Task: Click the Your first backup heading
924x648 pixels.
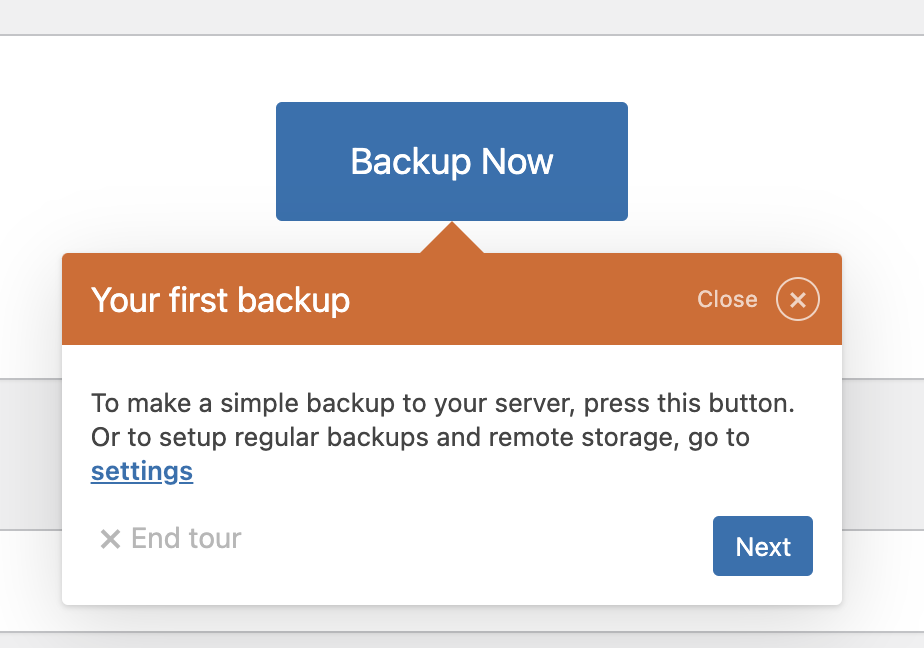Action: [220, 300]
